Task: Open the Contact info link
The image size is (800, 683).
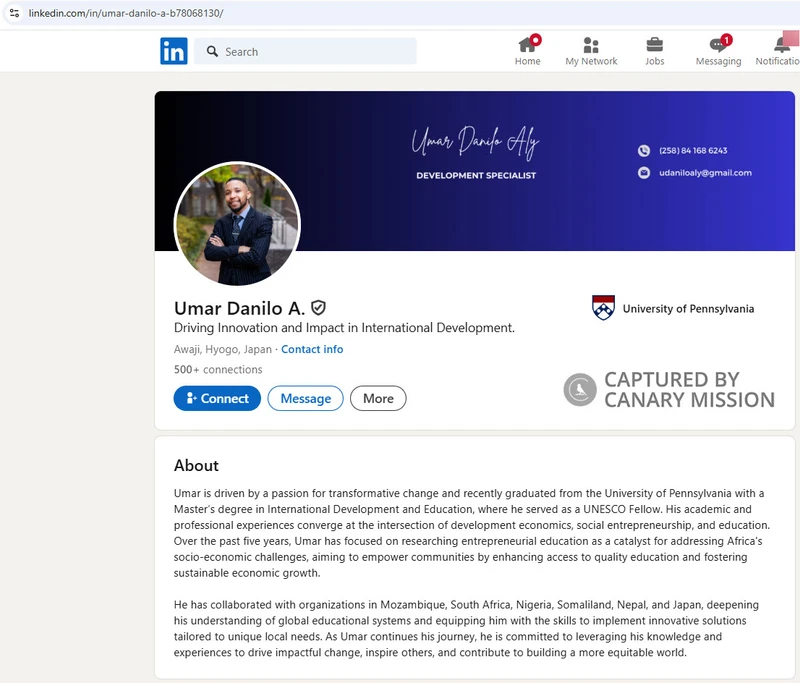Action: coord(312,349)
